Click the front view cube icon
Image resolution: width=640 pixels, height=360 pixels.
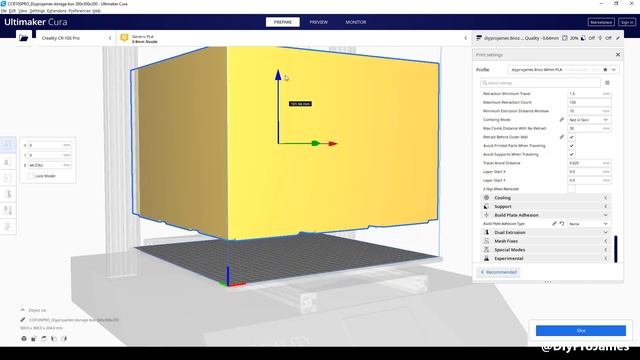34,338
